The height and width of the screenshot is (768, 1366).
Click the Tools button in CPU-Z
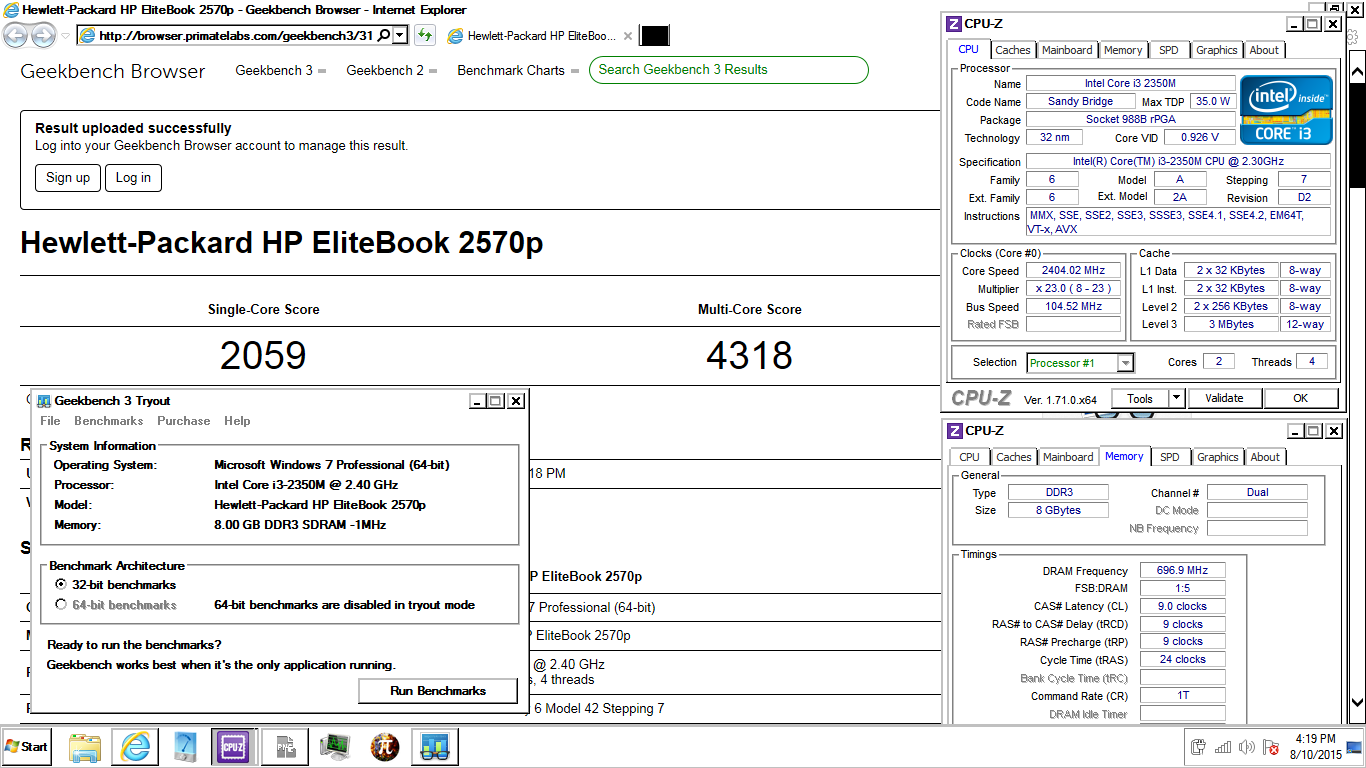pyautogui.click(x=1140, y=398)
